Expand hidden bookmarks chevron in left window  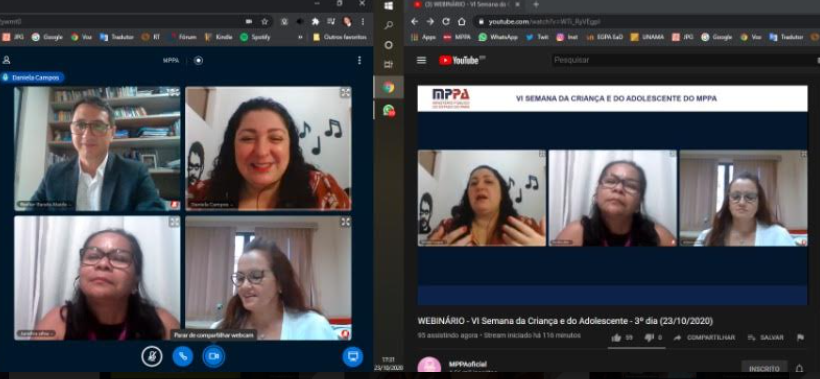pyautogui.click(x=301, y=37)
